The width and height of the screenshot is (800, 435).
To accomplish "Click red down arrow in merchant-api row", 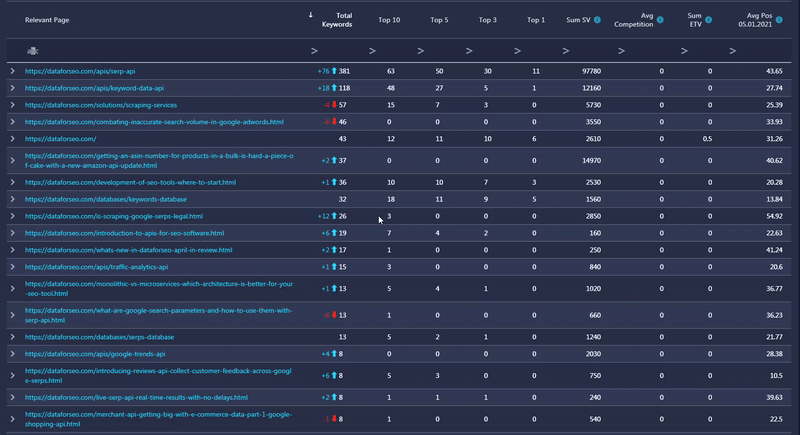I will tap(334, 419).
